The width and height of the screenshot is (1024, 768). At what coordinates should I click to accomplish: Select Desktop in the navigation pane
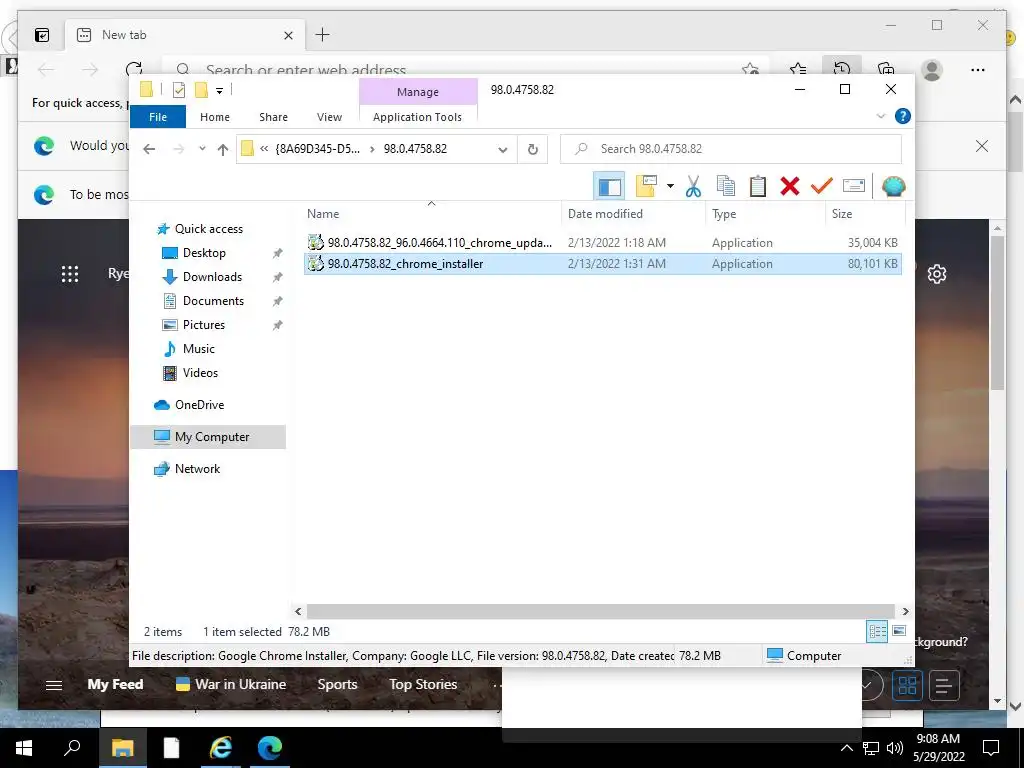pyautogui.click(x=204, y=253)
